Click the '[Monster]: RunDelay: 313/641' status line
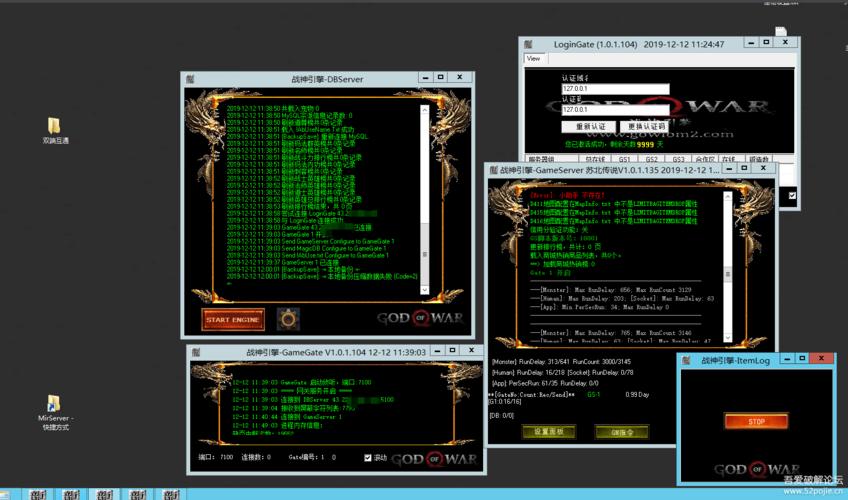This screenshot has width=848, height=500. point(561,362)
